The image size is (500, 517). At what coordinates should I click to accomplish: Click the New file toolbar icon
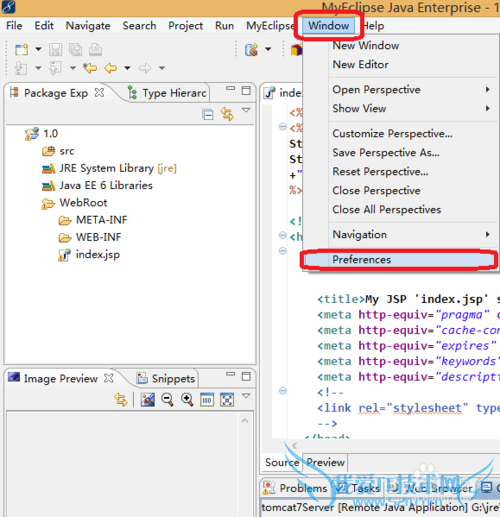[x=22, y=50]
